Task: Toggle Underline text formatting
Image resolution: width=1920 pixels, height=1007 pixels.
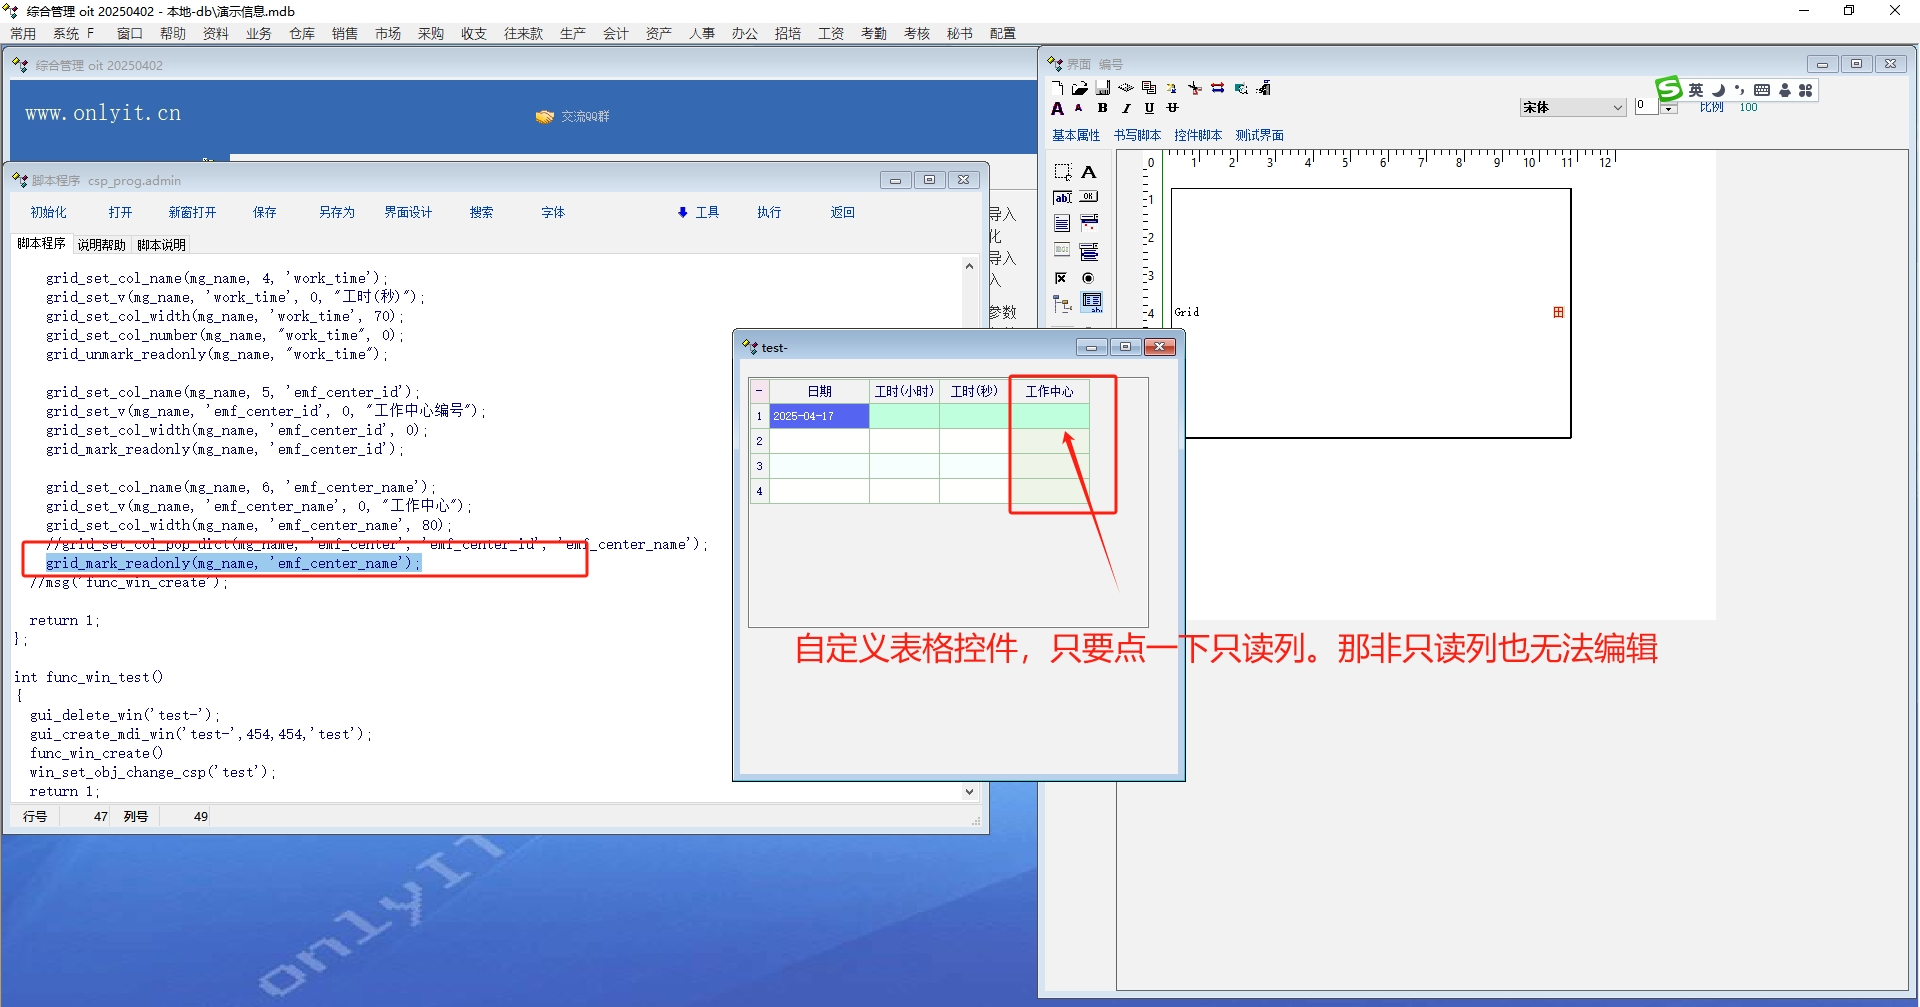Action: coord(1149,108)
